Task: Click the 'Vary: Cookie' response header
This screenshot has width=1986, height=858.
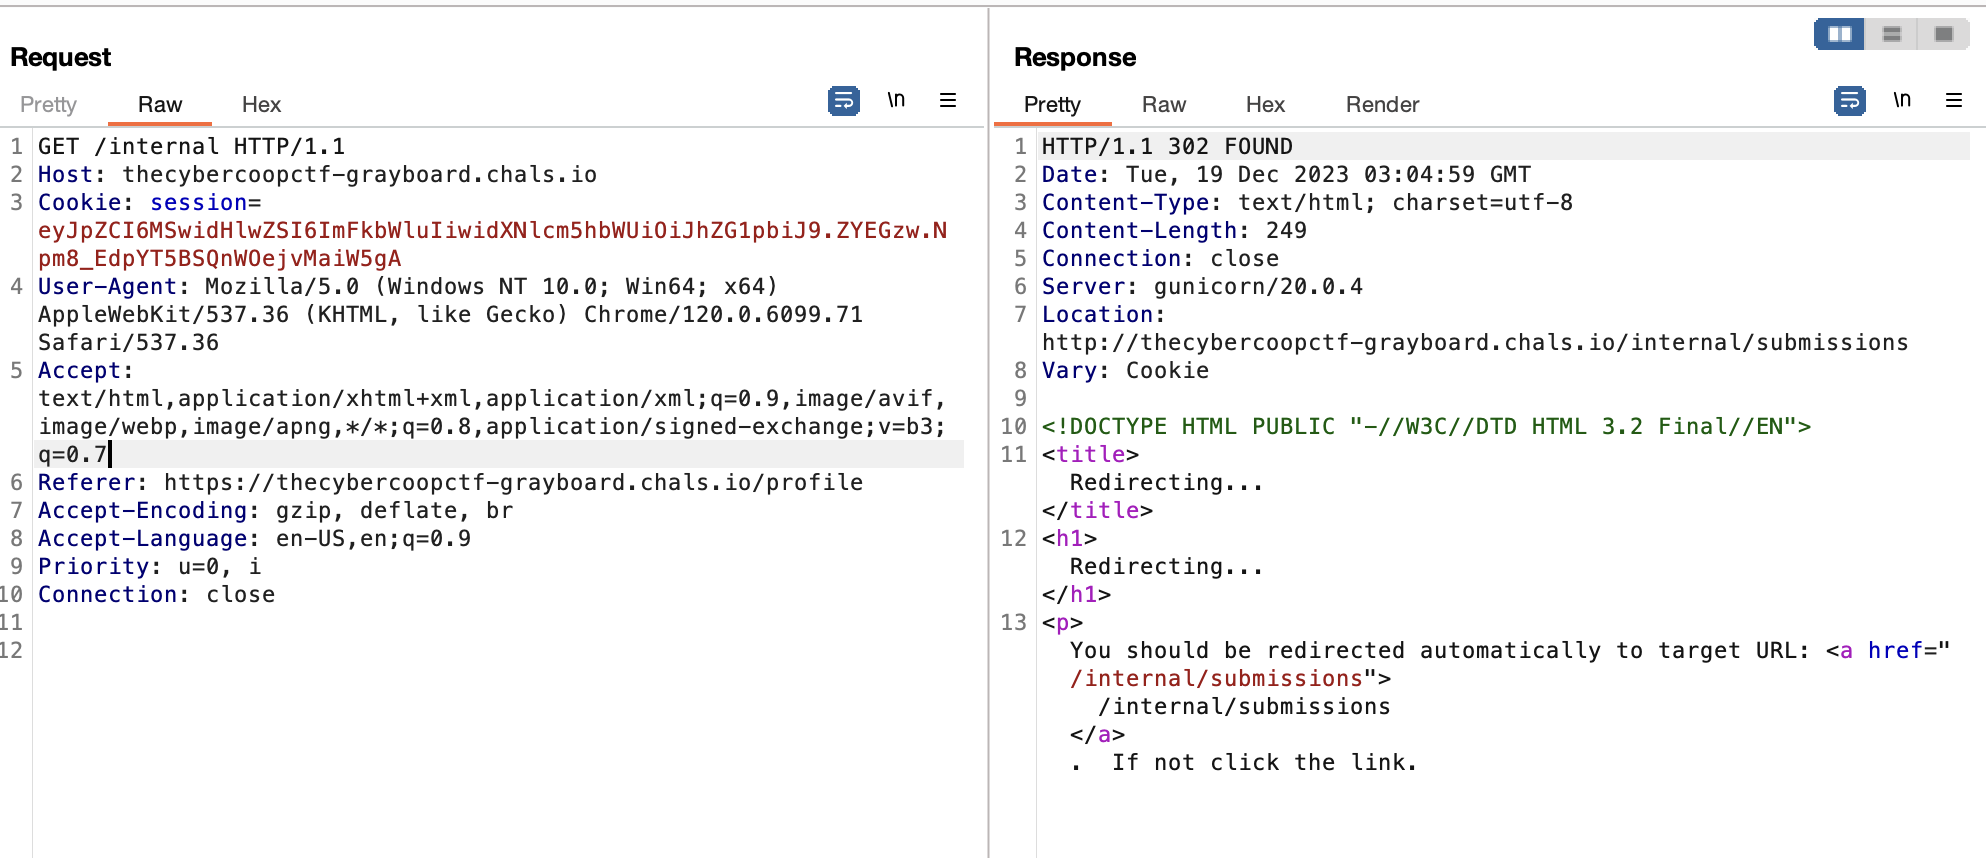Action: [x=1125, y=370]
